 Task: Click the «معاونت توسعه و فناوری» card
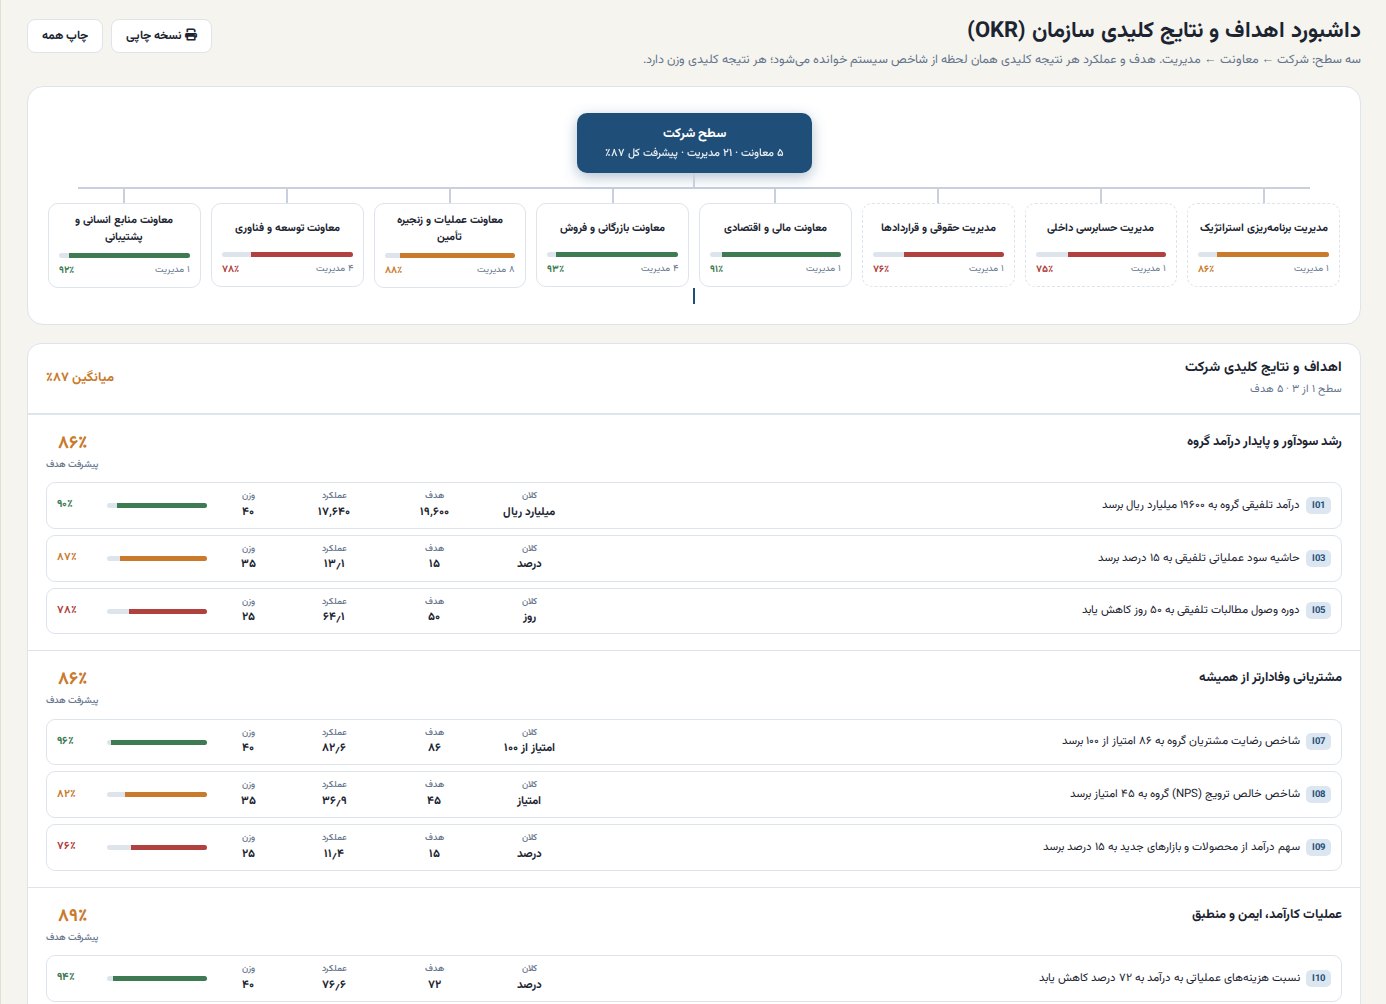[x=287, y=245]
